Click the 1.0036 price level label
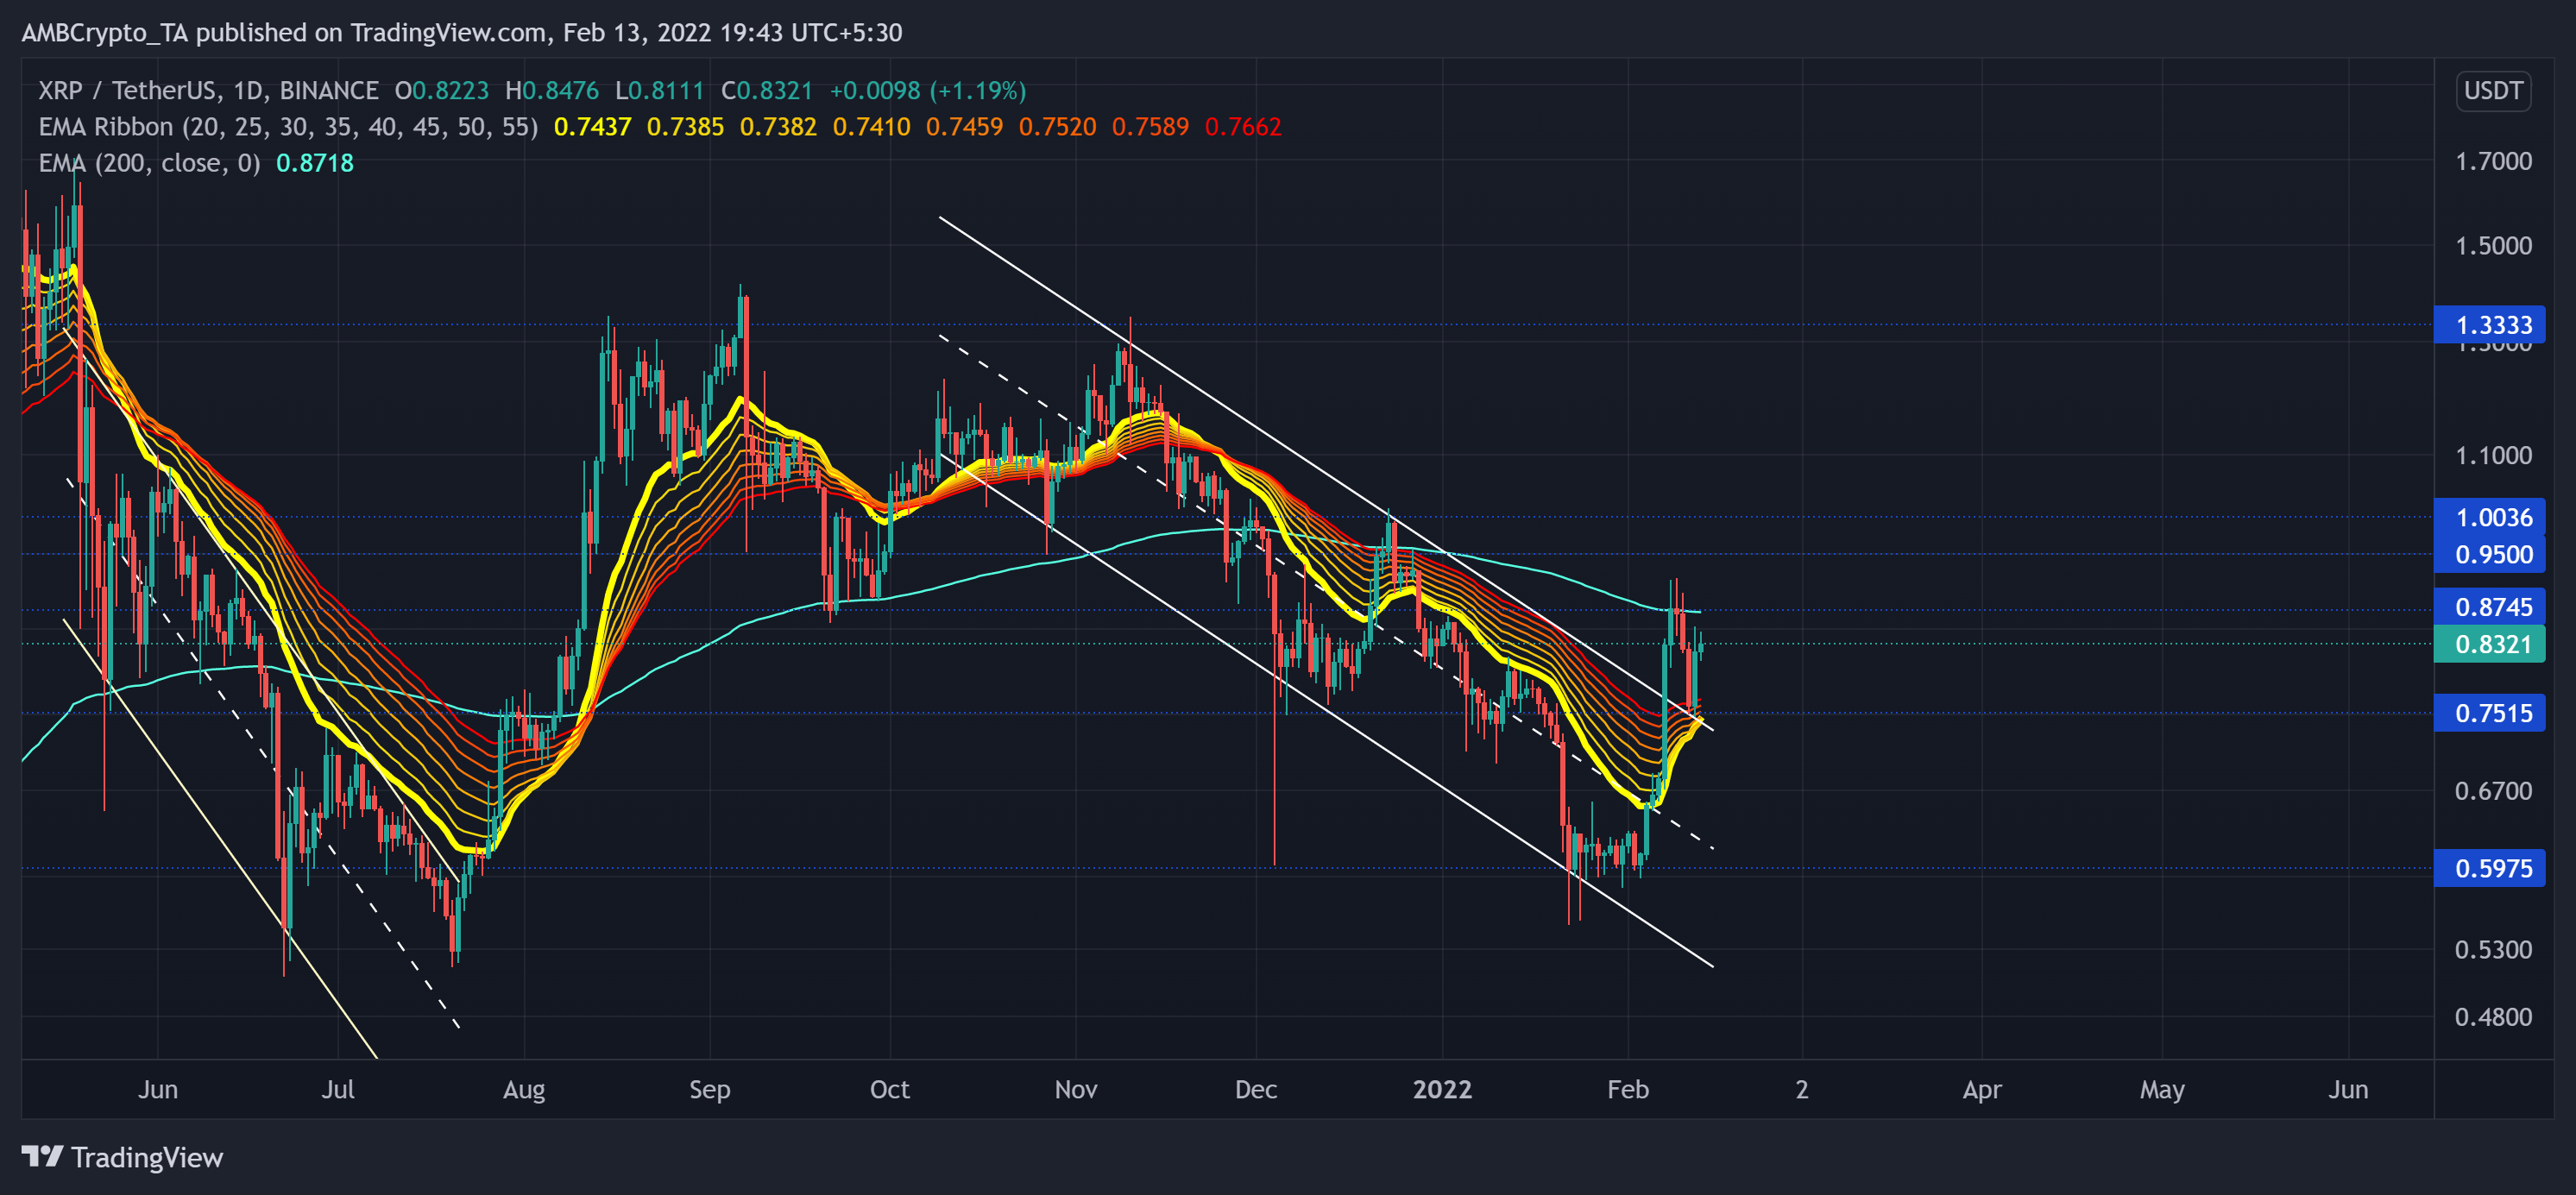 point(2488,517)
